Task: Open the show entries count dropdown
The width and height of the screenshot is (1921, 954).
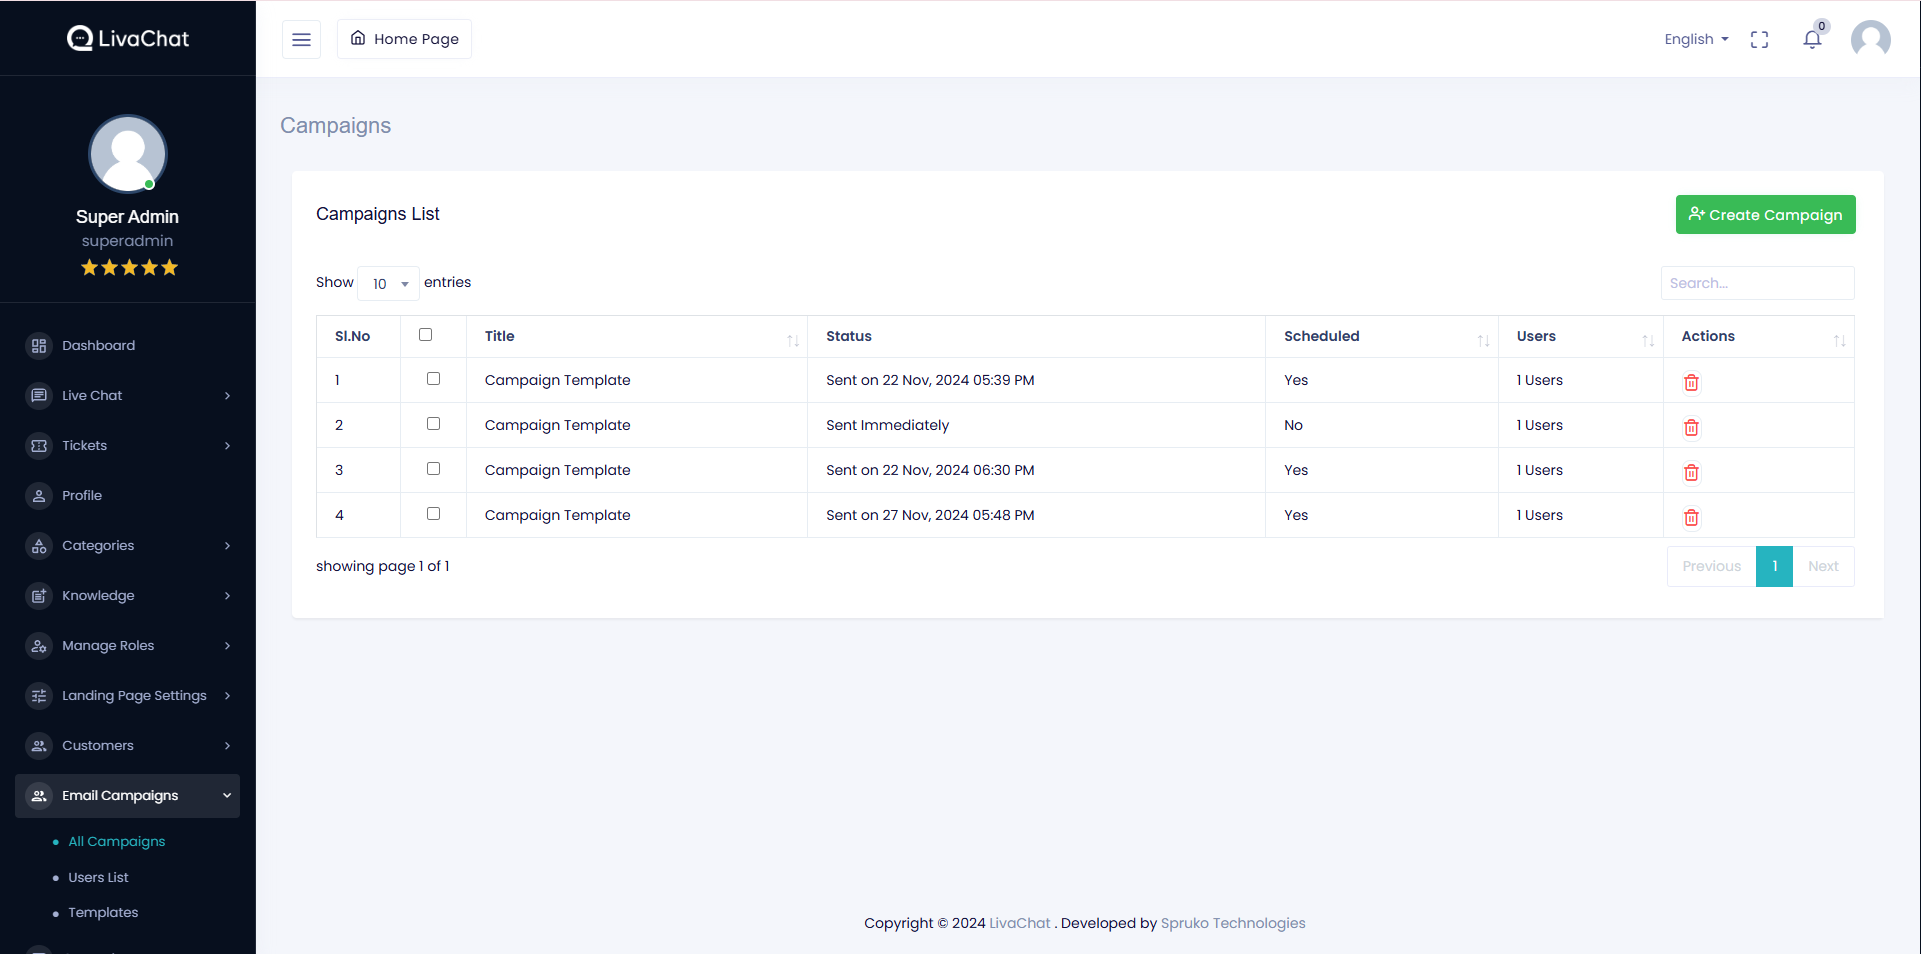Action: coord(389,284)
